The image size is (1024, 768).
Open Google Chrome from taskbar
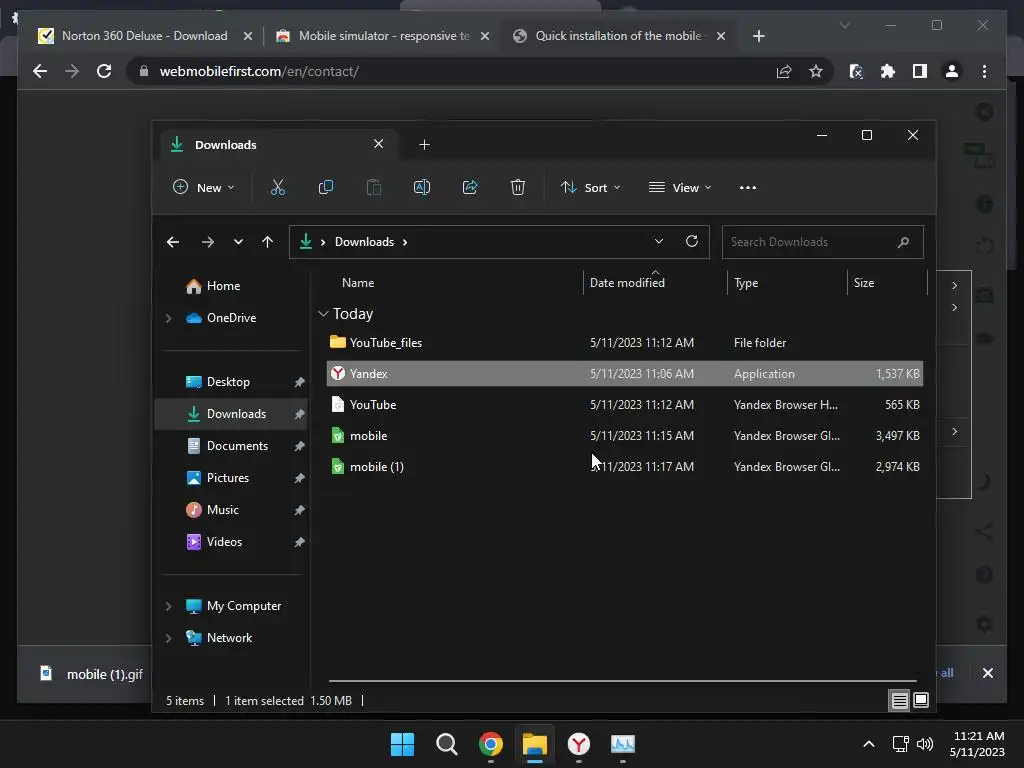pos(490,744)
